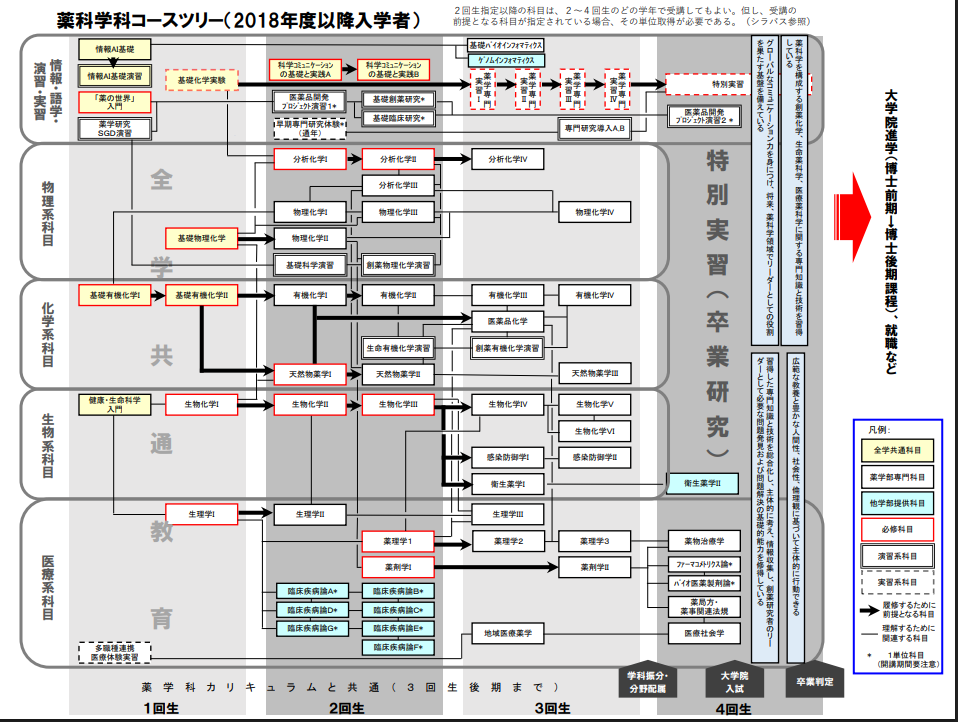958x722 pixels.
Task: Click the 学科振分・分野配属 milestone marker
Action: point(647,682)
